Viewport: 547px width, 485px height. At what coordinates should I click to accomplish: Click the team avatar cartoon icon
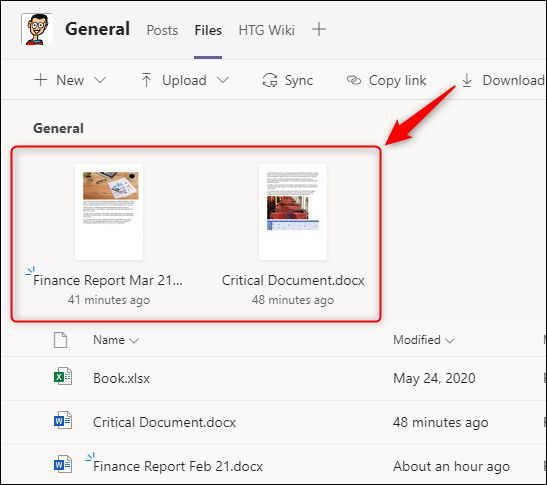pos(37,29)
